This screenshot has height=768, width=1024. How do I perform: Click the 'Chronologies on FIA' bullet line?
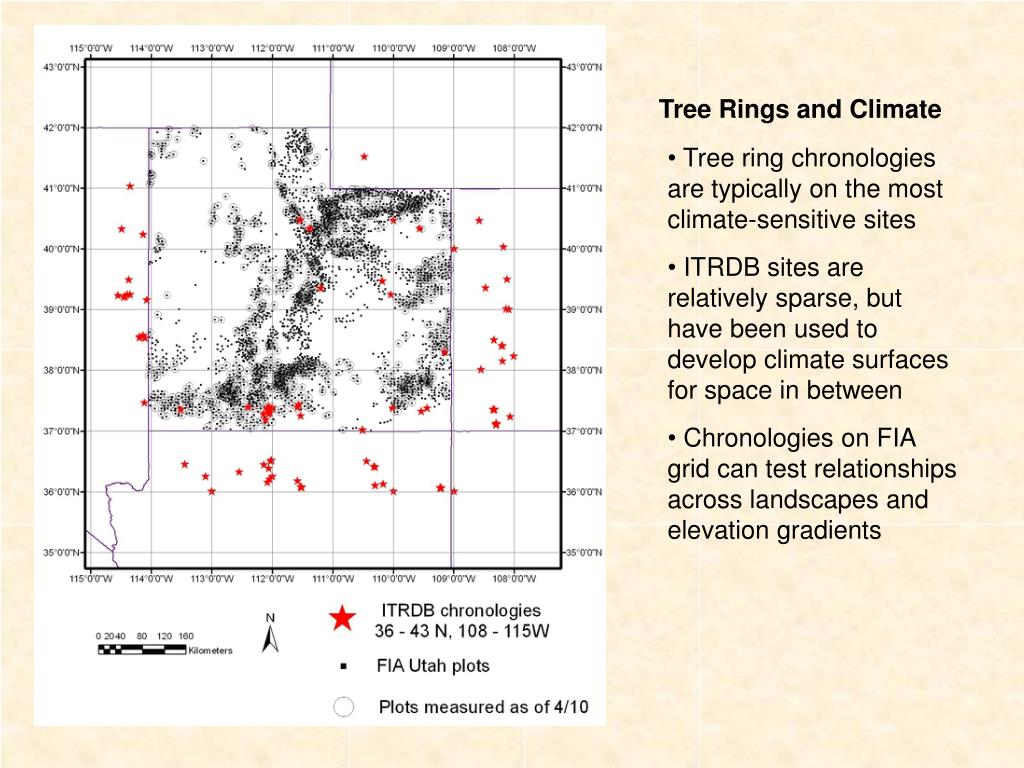[792, 438]
